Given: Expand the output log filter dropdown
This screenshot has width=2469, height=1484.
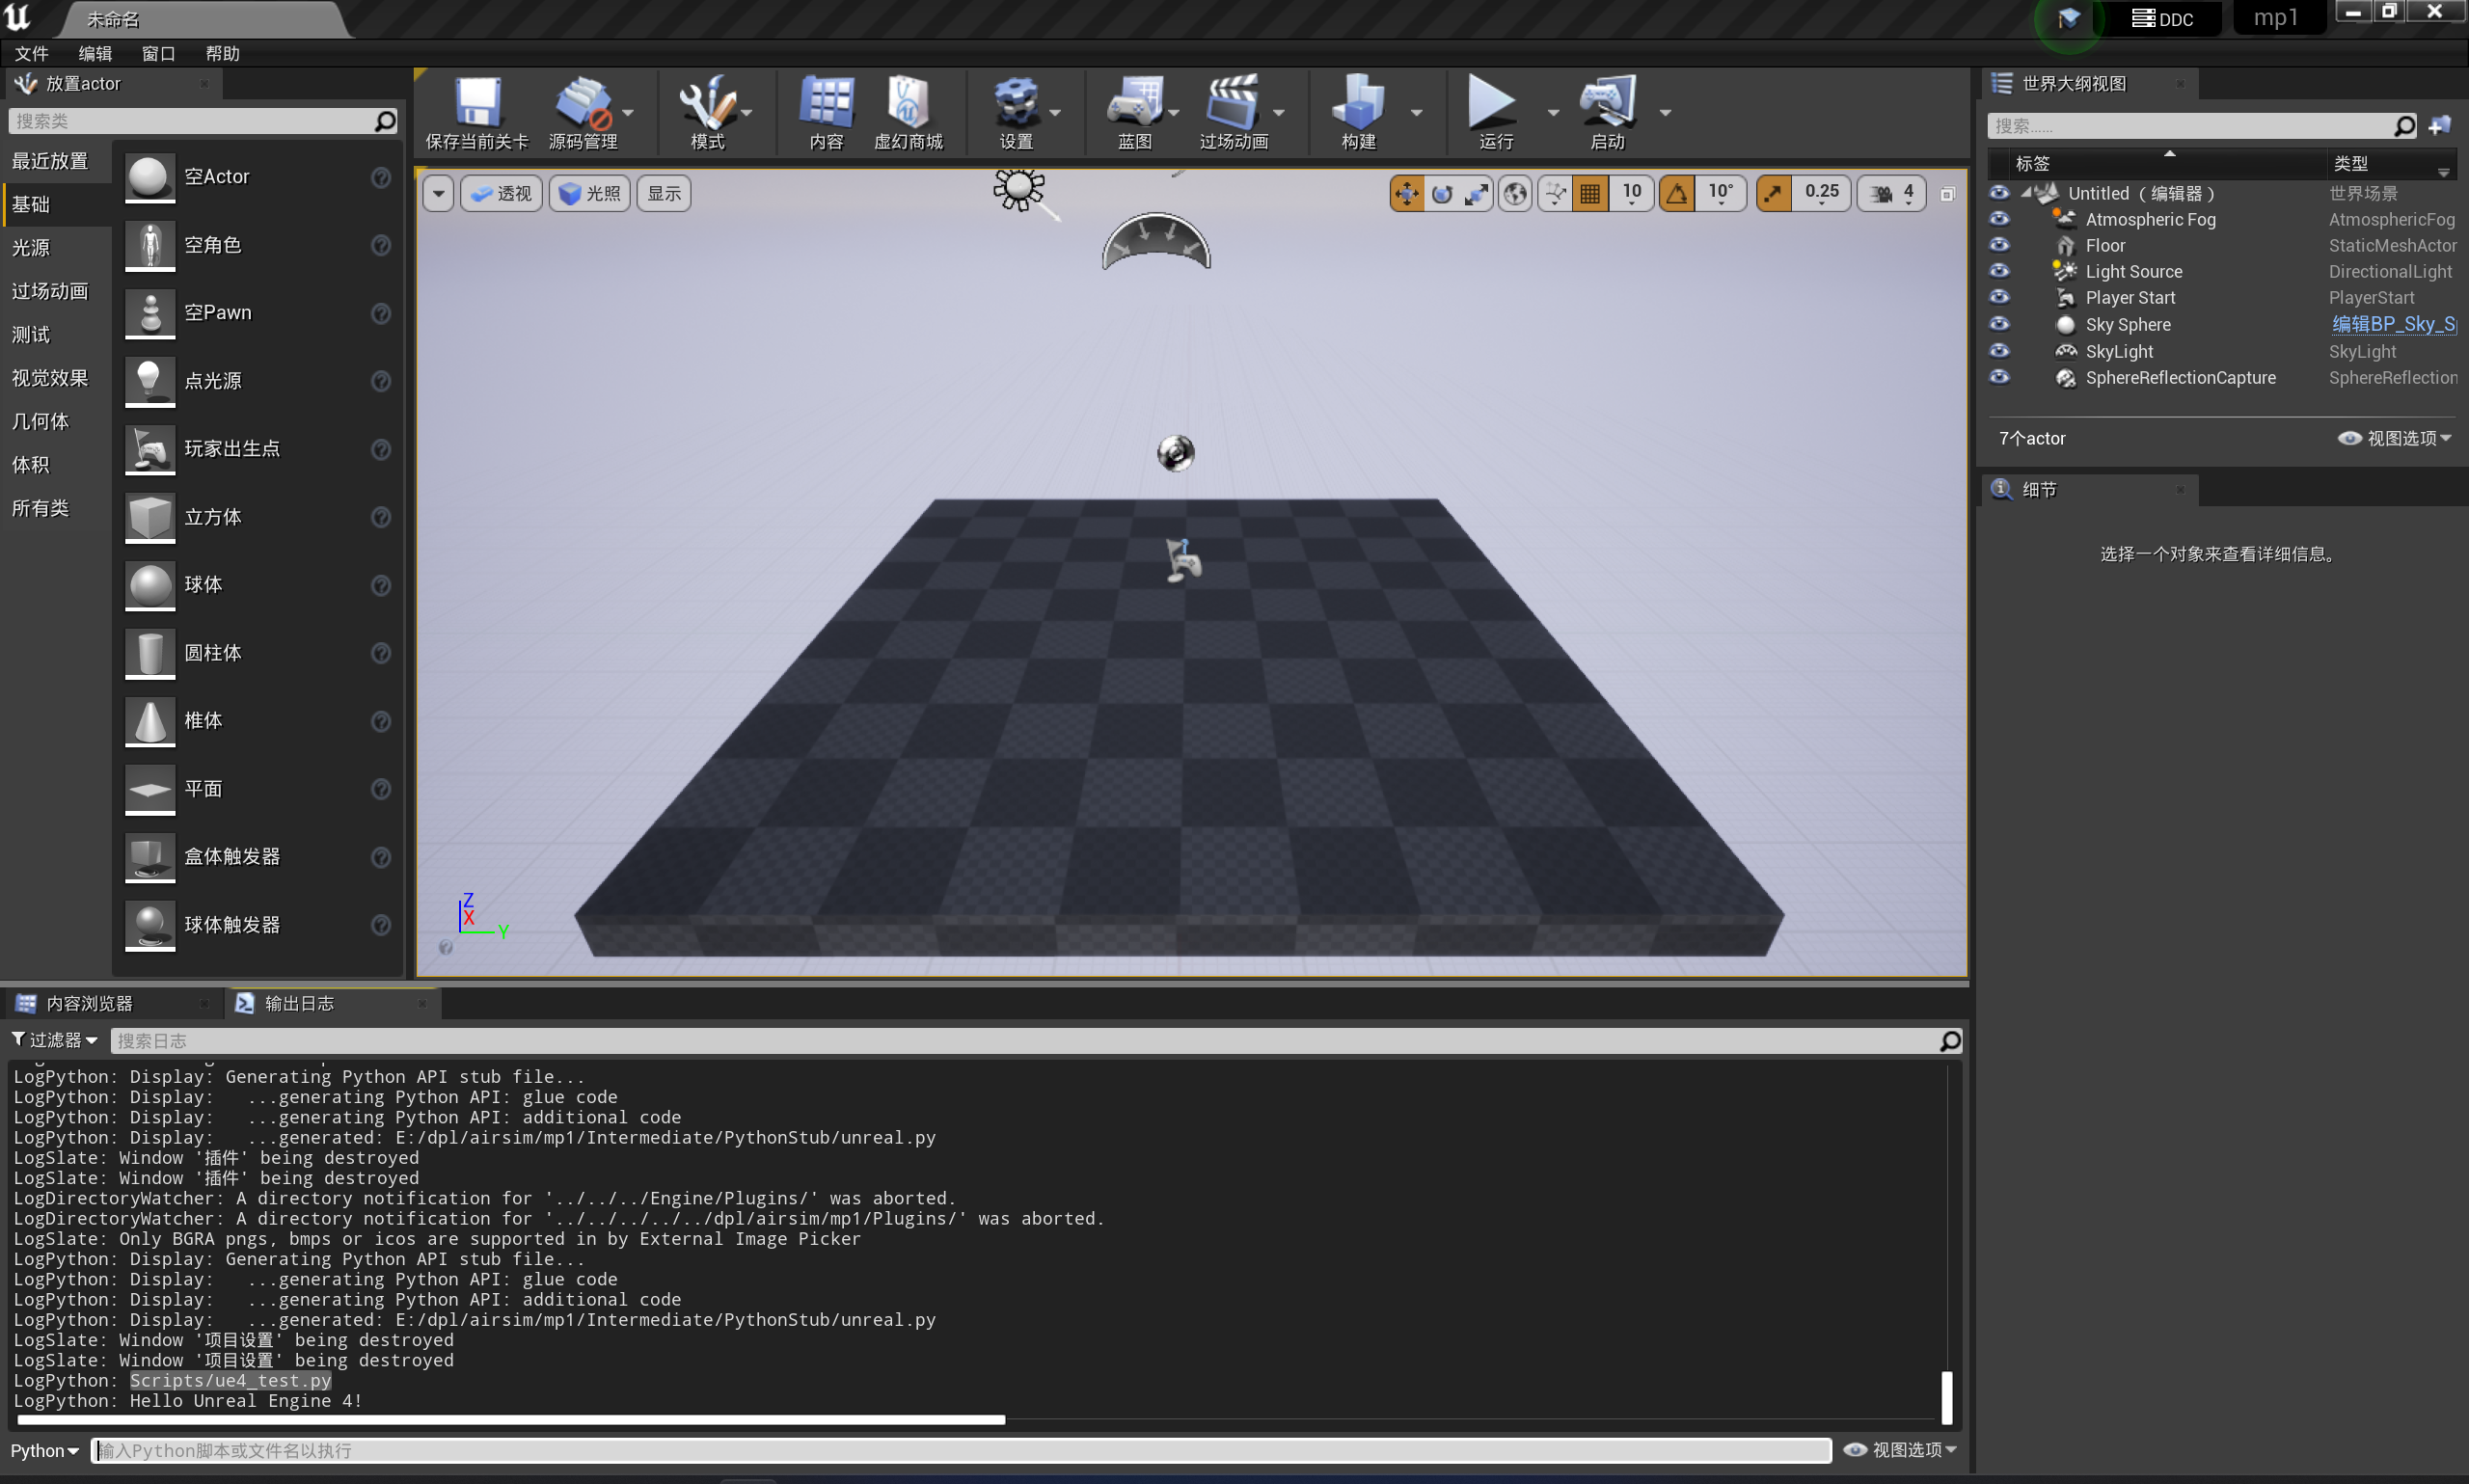Looking at the screenshot, I should click(55, 1040).
